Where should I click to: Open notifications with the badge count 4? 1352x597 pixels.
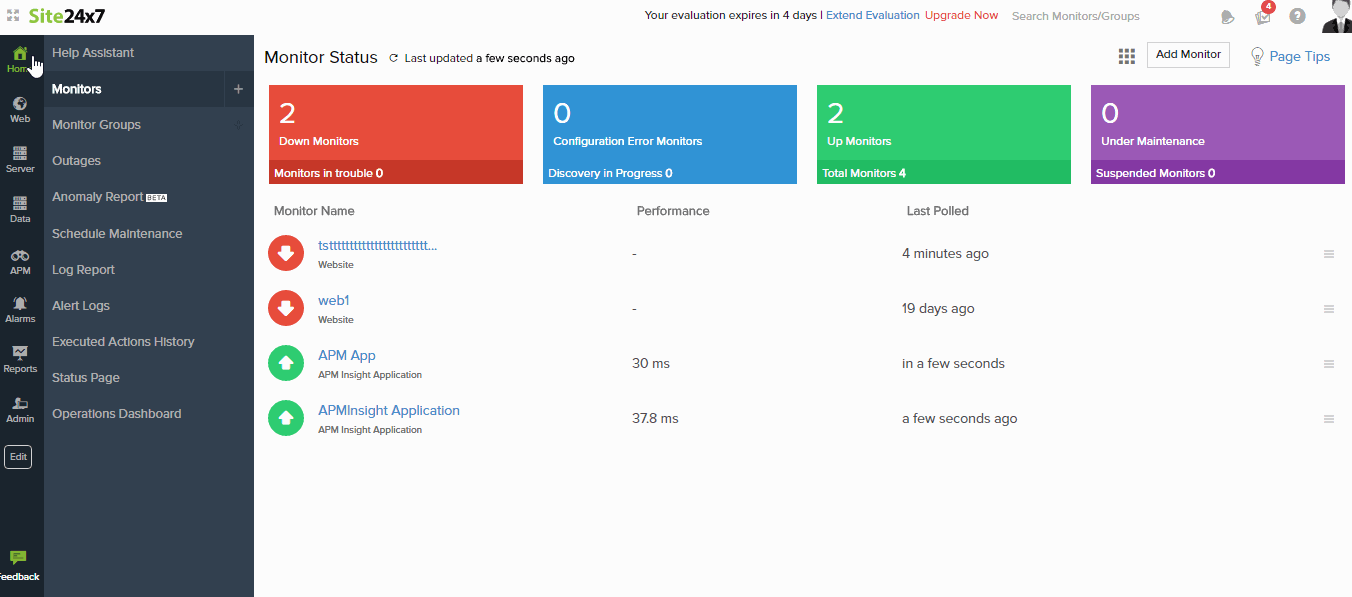tap(1262, 18)
